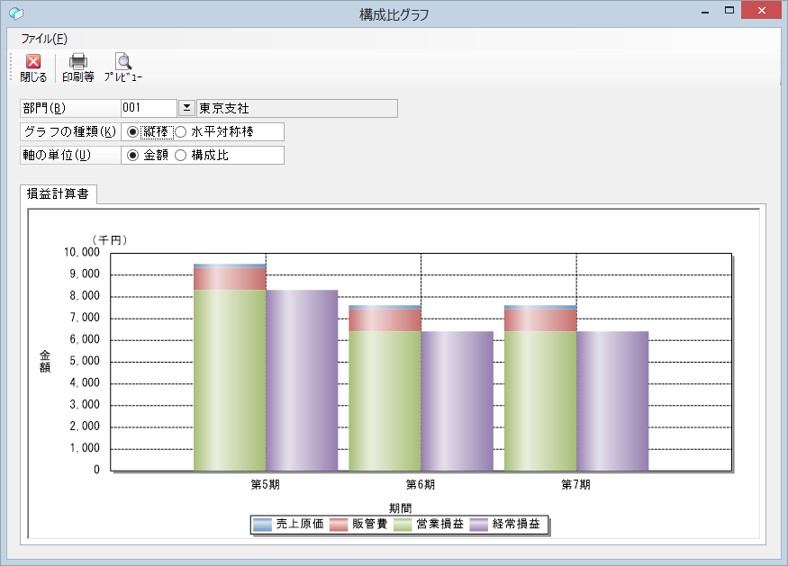Click the purple 経常損益 legend swatch
The image size is (788, 566).
click(x=479, y=525)
